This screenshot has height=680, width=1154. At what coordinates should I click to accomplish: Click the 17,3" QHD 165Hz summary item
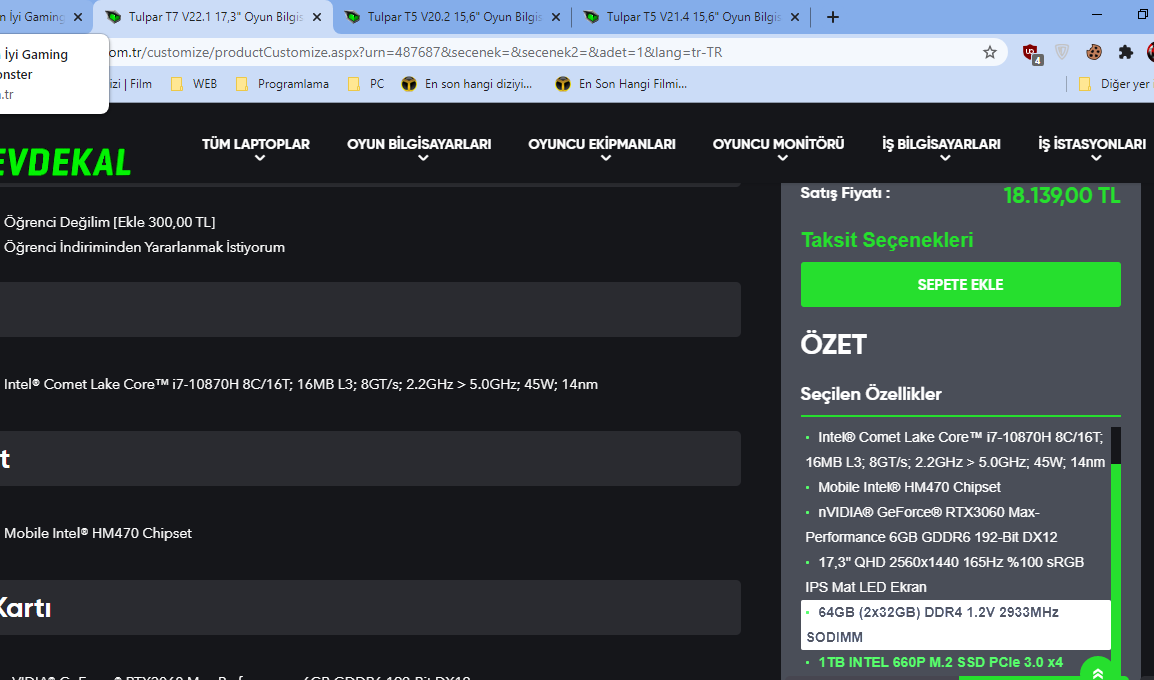(945, 575)
